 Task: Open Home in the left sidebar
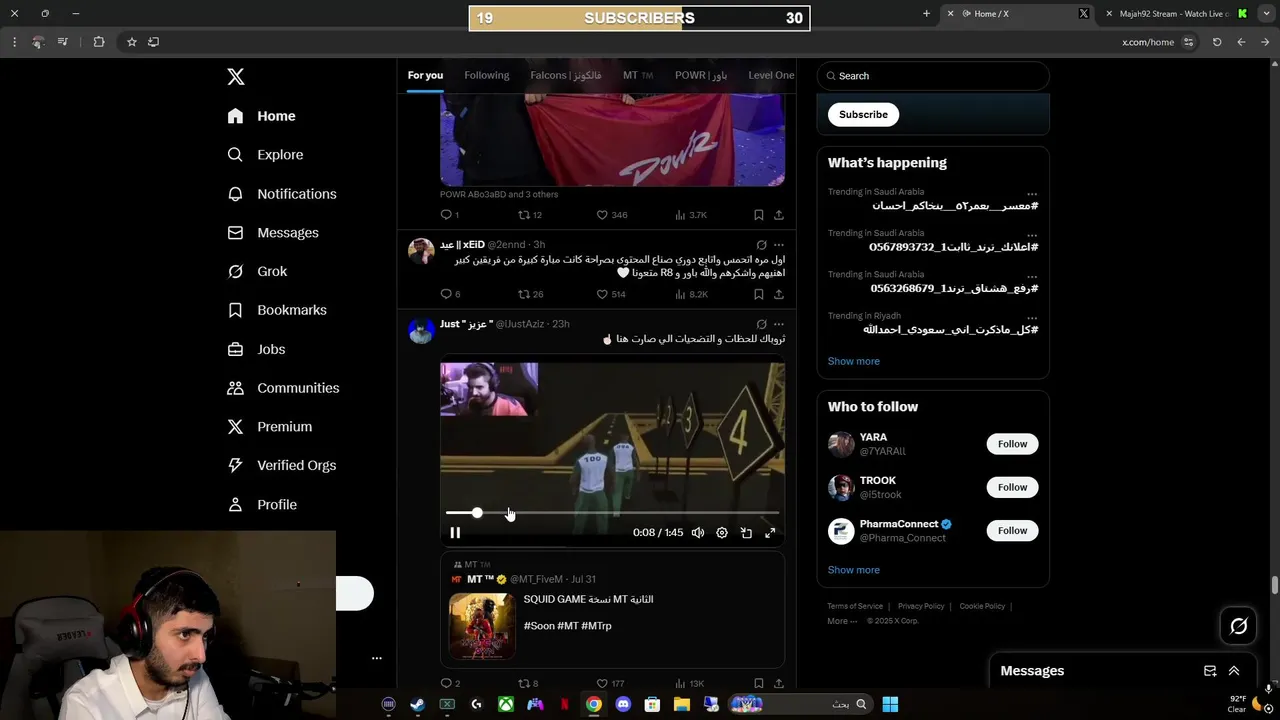click(x=261, y=116)
